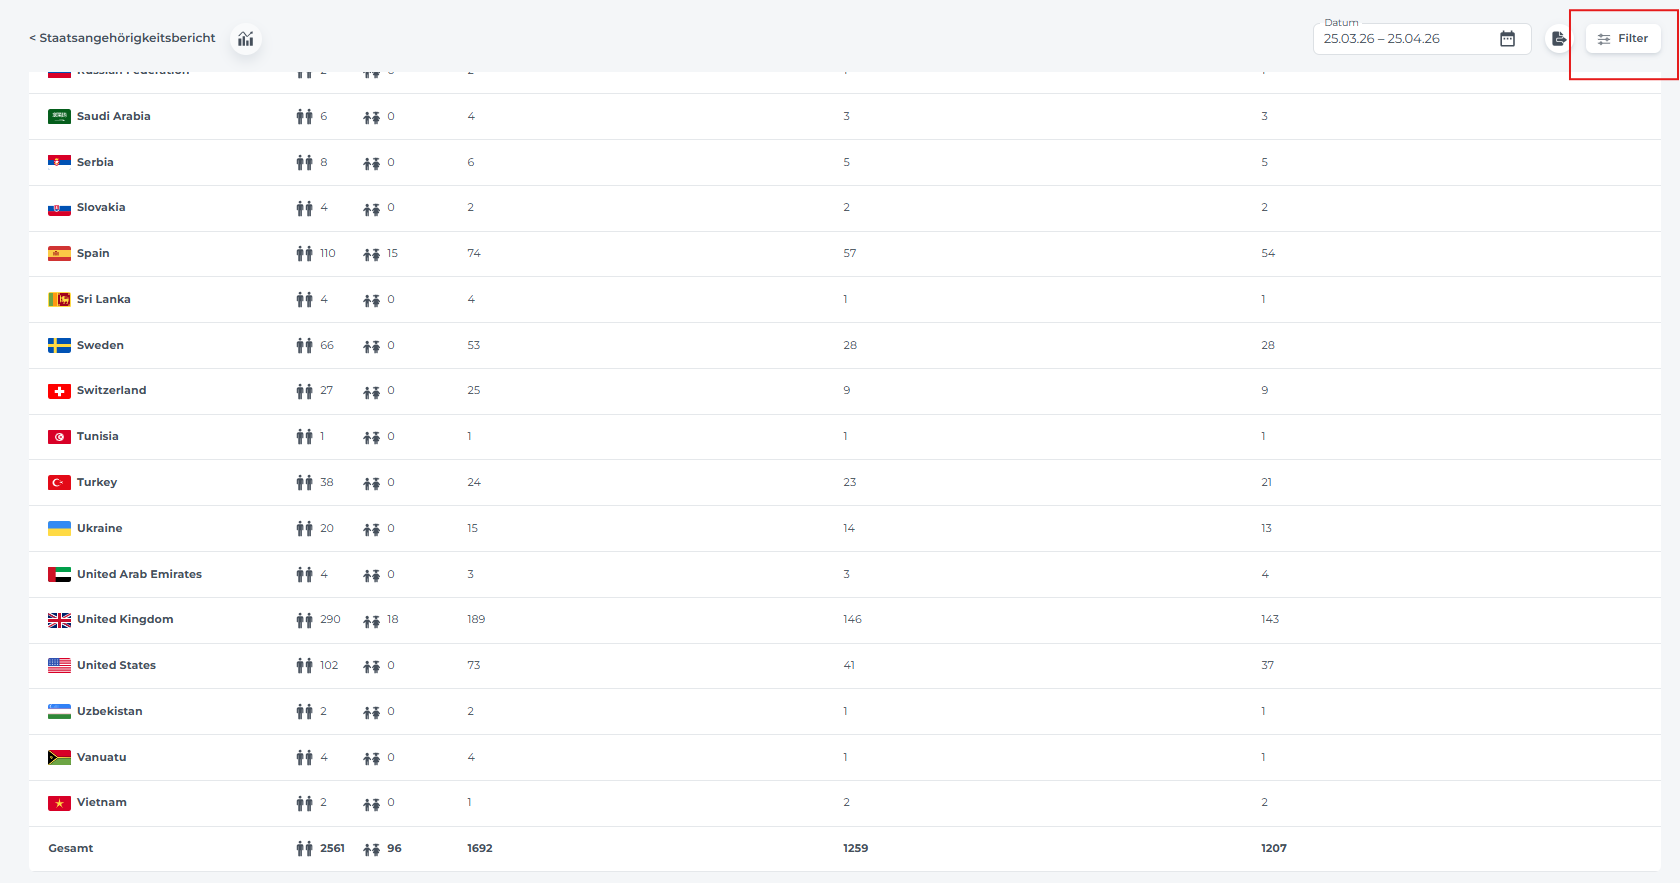Open the chart view icon beside report title
1680x883 pixels.
click(x=246, y=39)
